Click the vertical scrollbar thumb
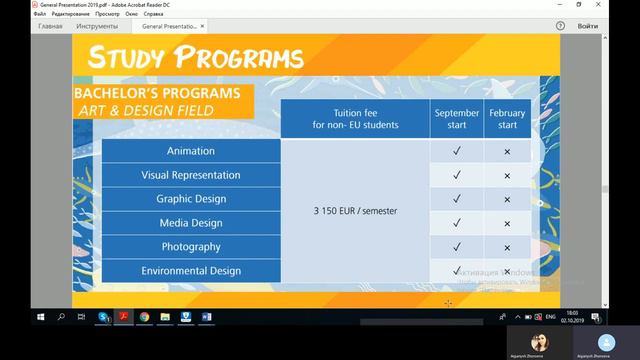 pos(605,189)
